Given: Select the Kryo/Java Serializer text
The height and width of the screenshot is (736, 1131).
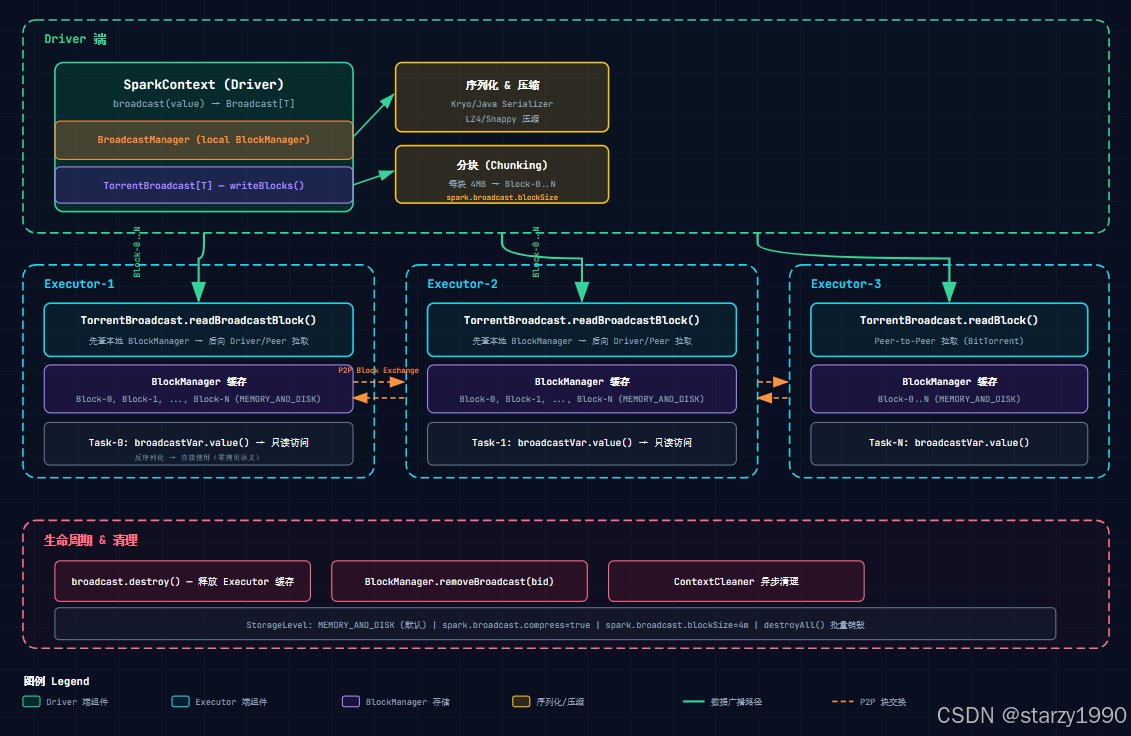Looking at the screenshot, I should point(502,104).
